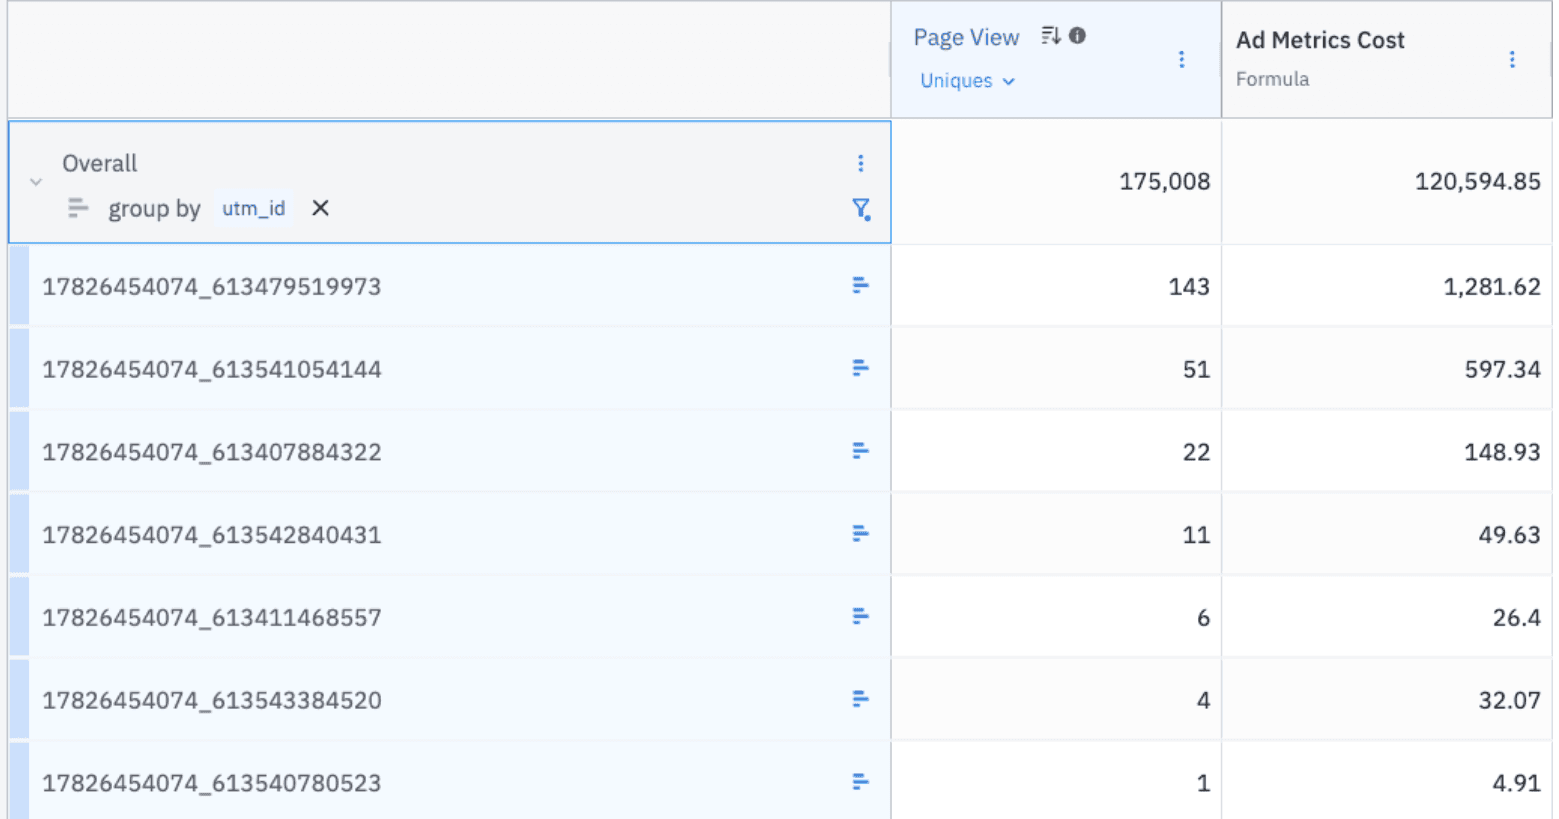Open breakdown icon on row 17826454074_613543384520
Screen dimensions: 1559x819
point(860,699)
